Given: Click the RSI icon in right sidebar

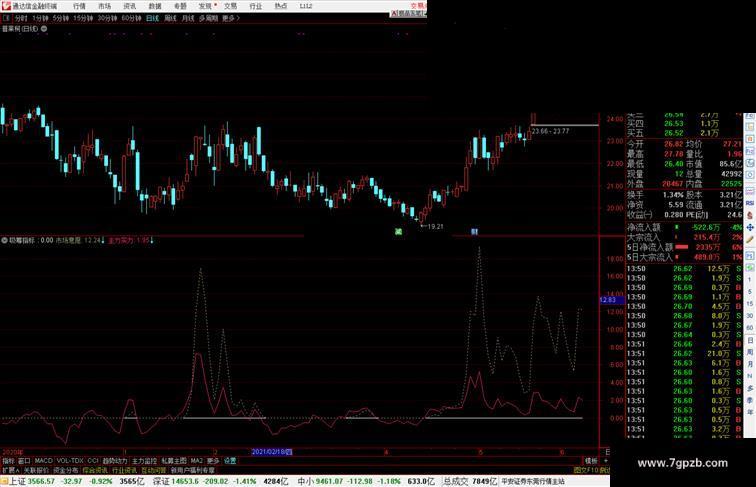Looking at the screenshot, I should click(x=750, y=204).
